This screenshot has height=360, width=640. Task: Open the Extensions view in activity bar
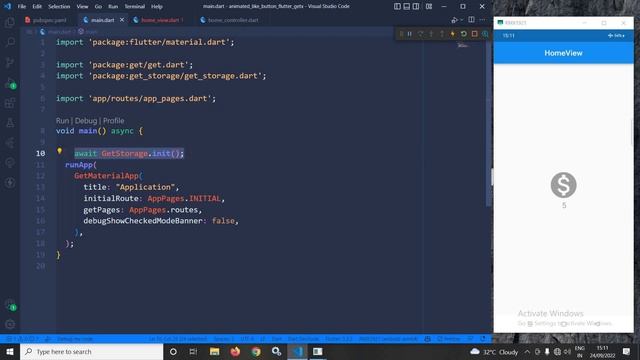(x=10, y=102)
